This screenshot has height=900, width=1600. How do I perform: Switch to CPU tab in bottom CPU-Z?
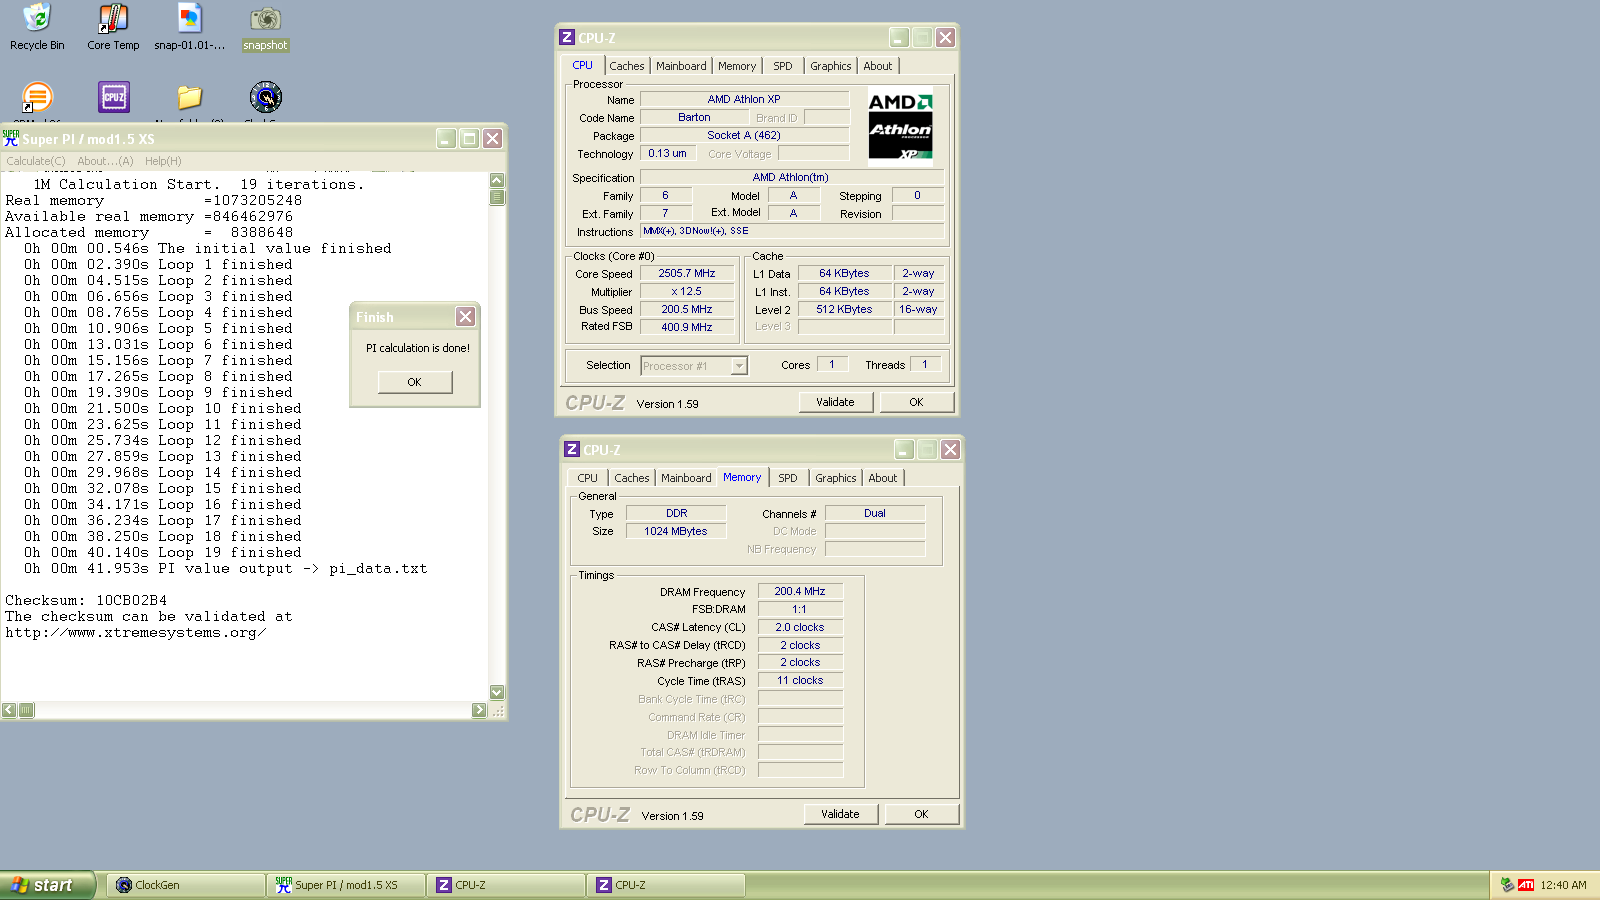588,478
